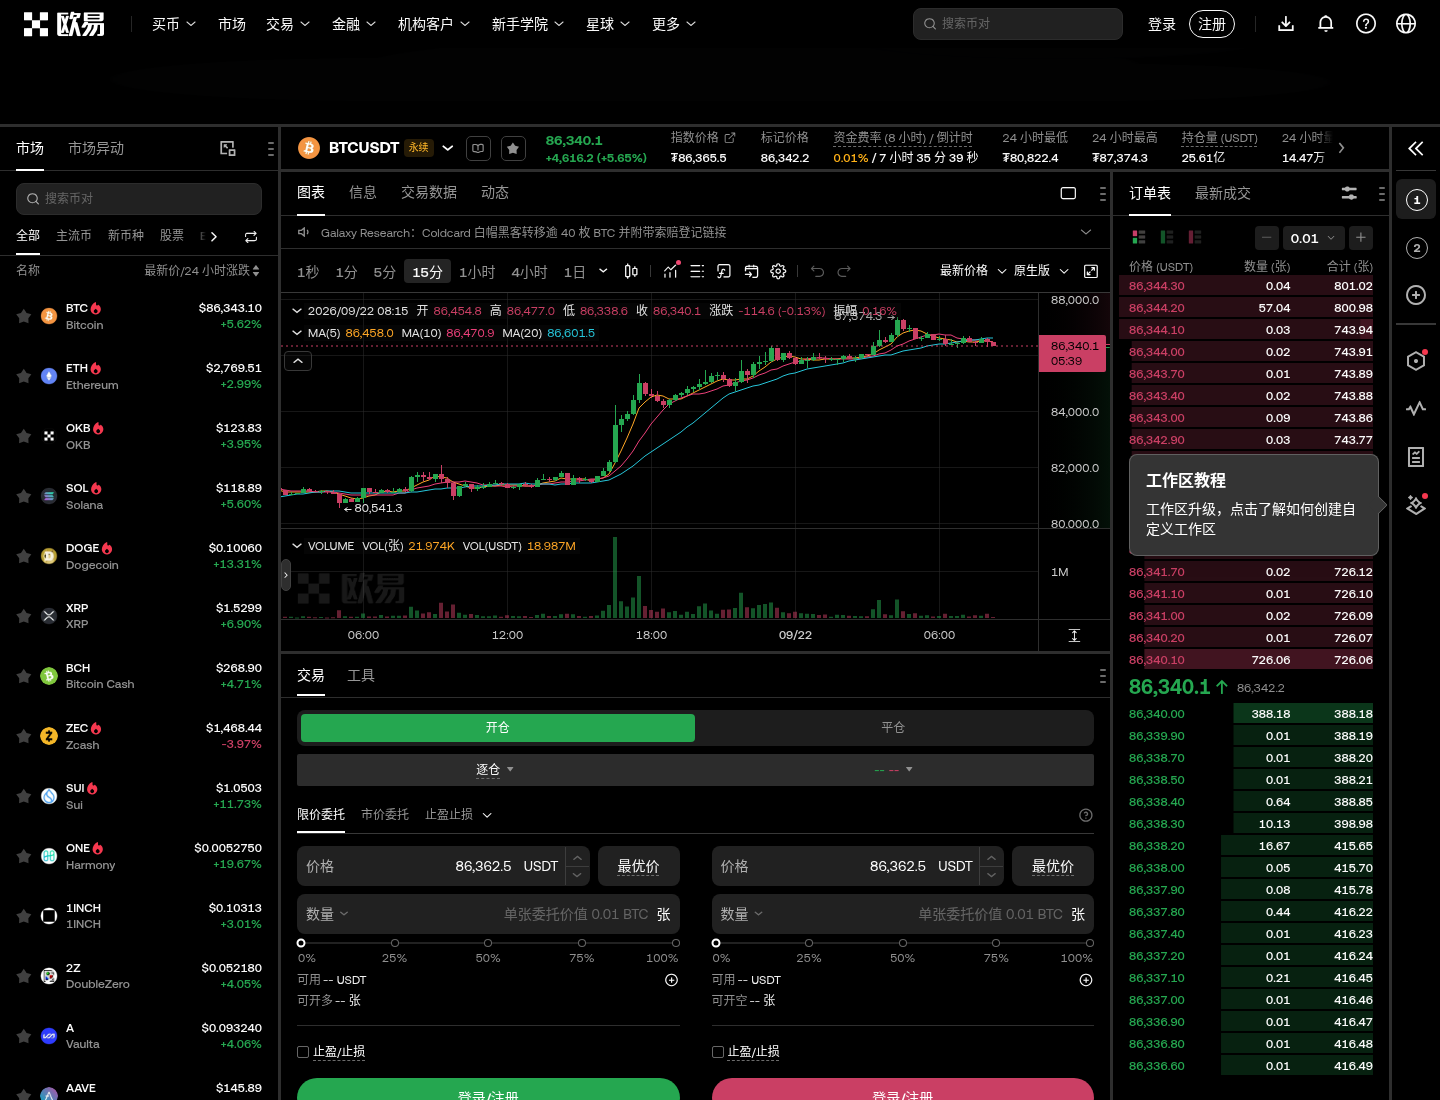Set long order slider to 25%

[395, 943]
